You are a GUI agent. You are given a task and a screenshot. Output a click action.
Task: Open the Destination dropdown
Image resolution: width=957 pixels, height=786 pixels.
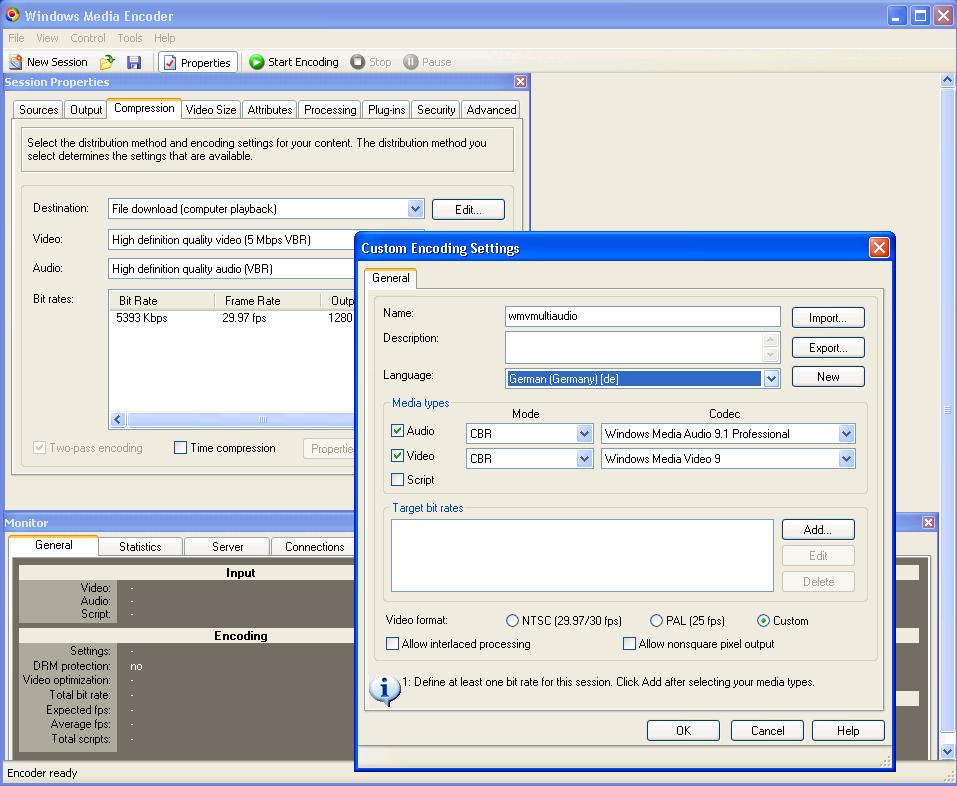(415, 209)
